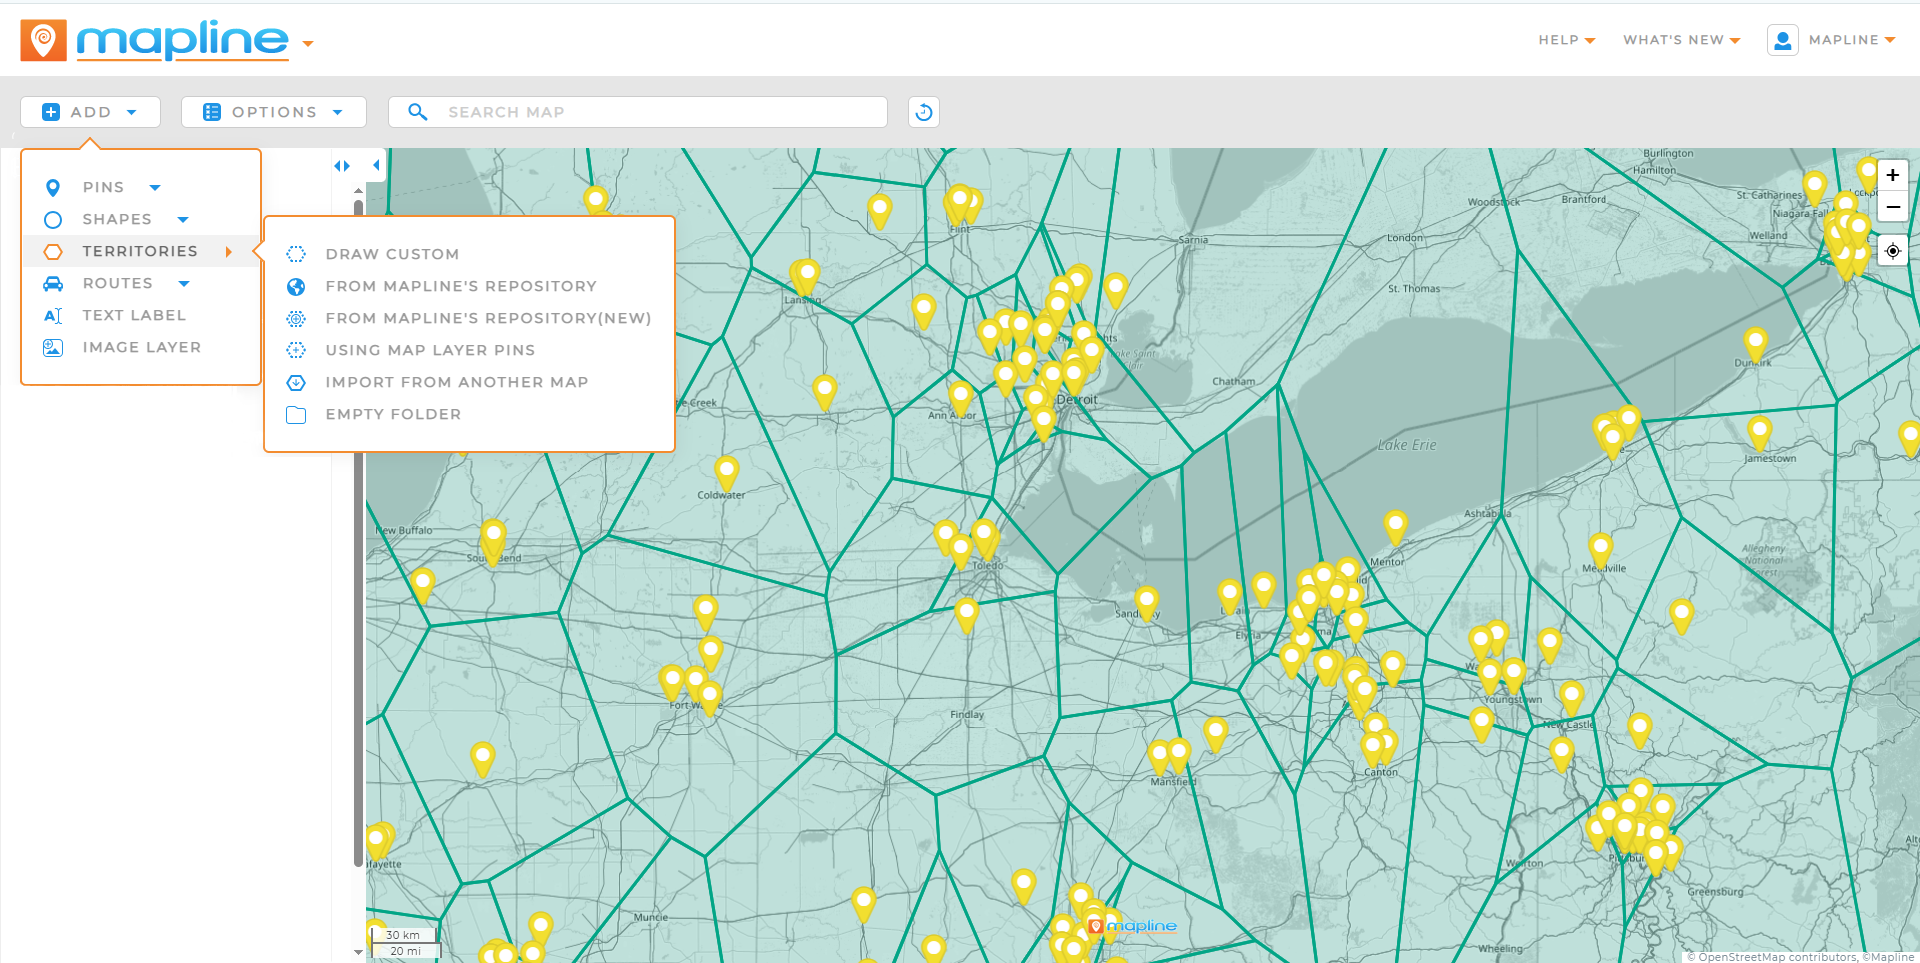
Task: Zoom out with the minus button
Action: coord(1893,207)
